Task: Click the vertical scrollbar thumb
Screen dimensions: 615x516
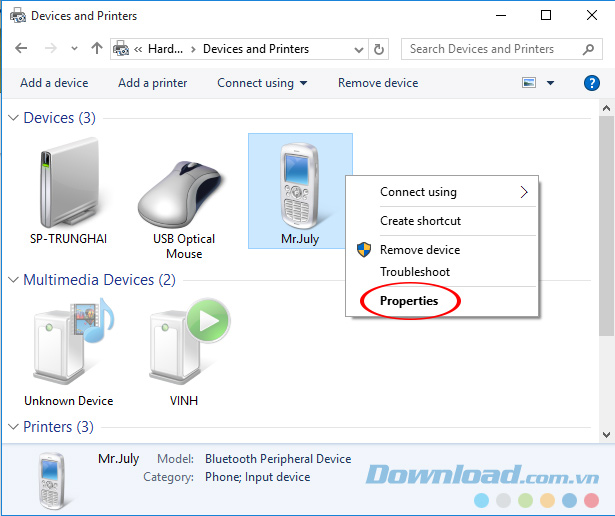Action: [606, 226]
